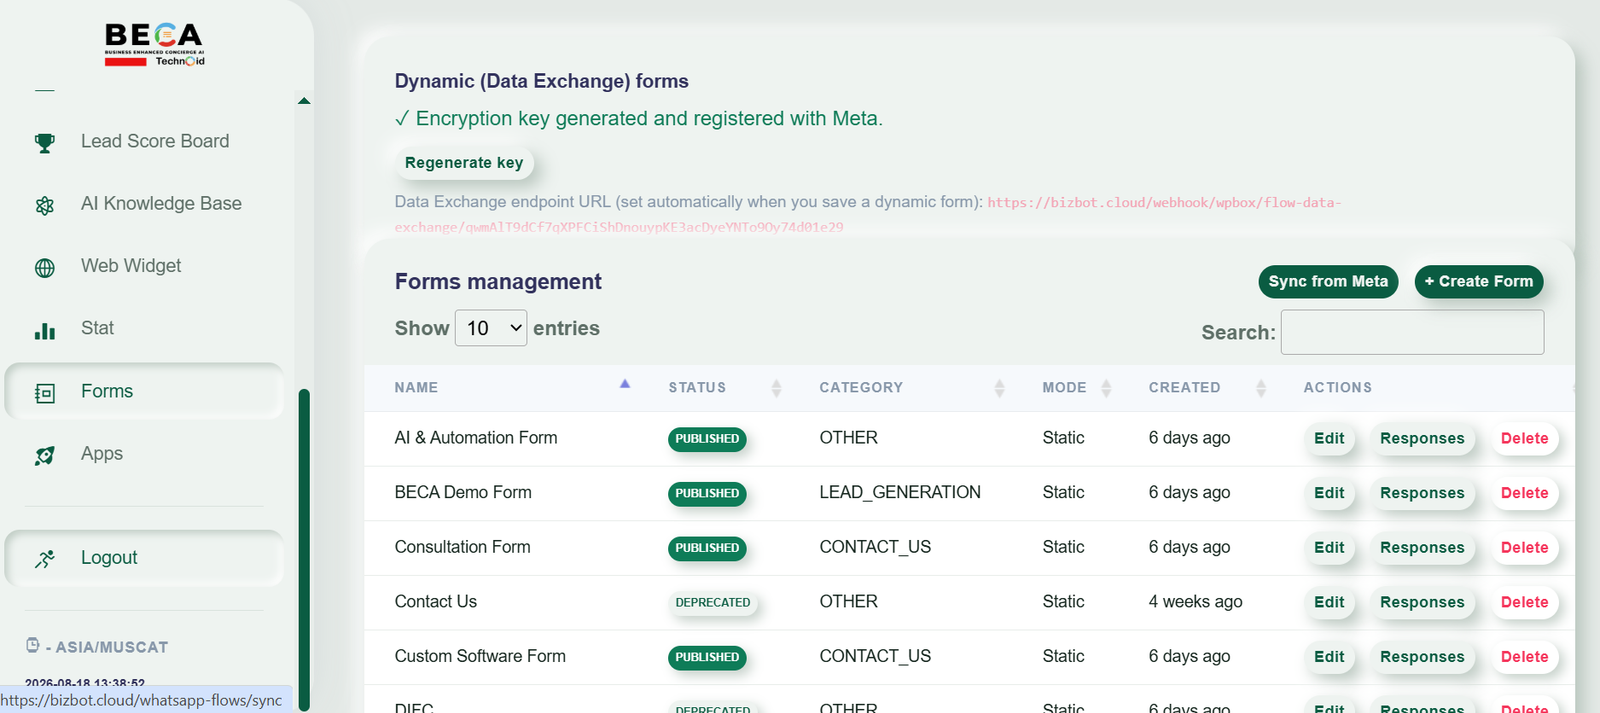Delete the Custom Software Form

[x=1524, y=657]
